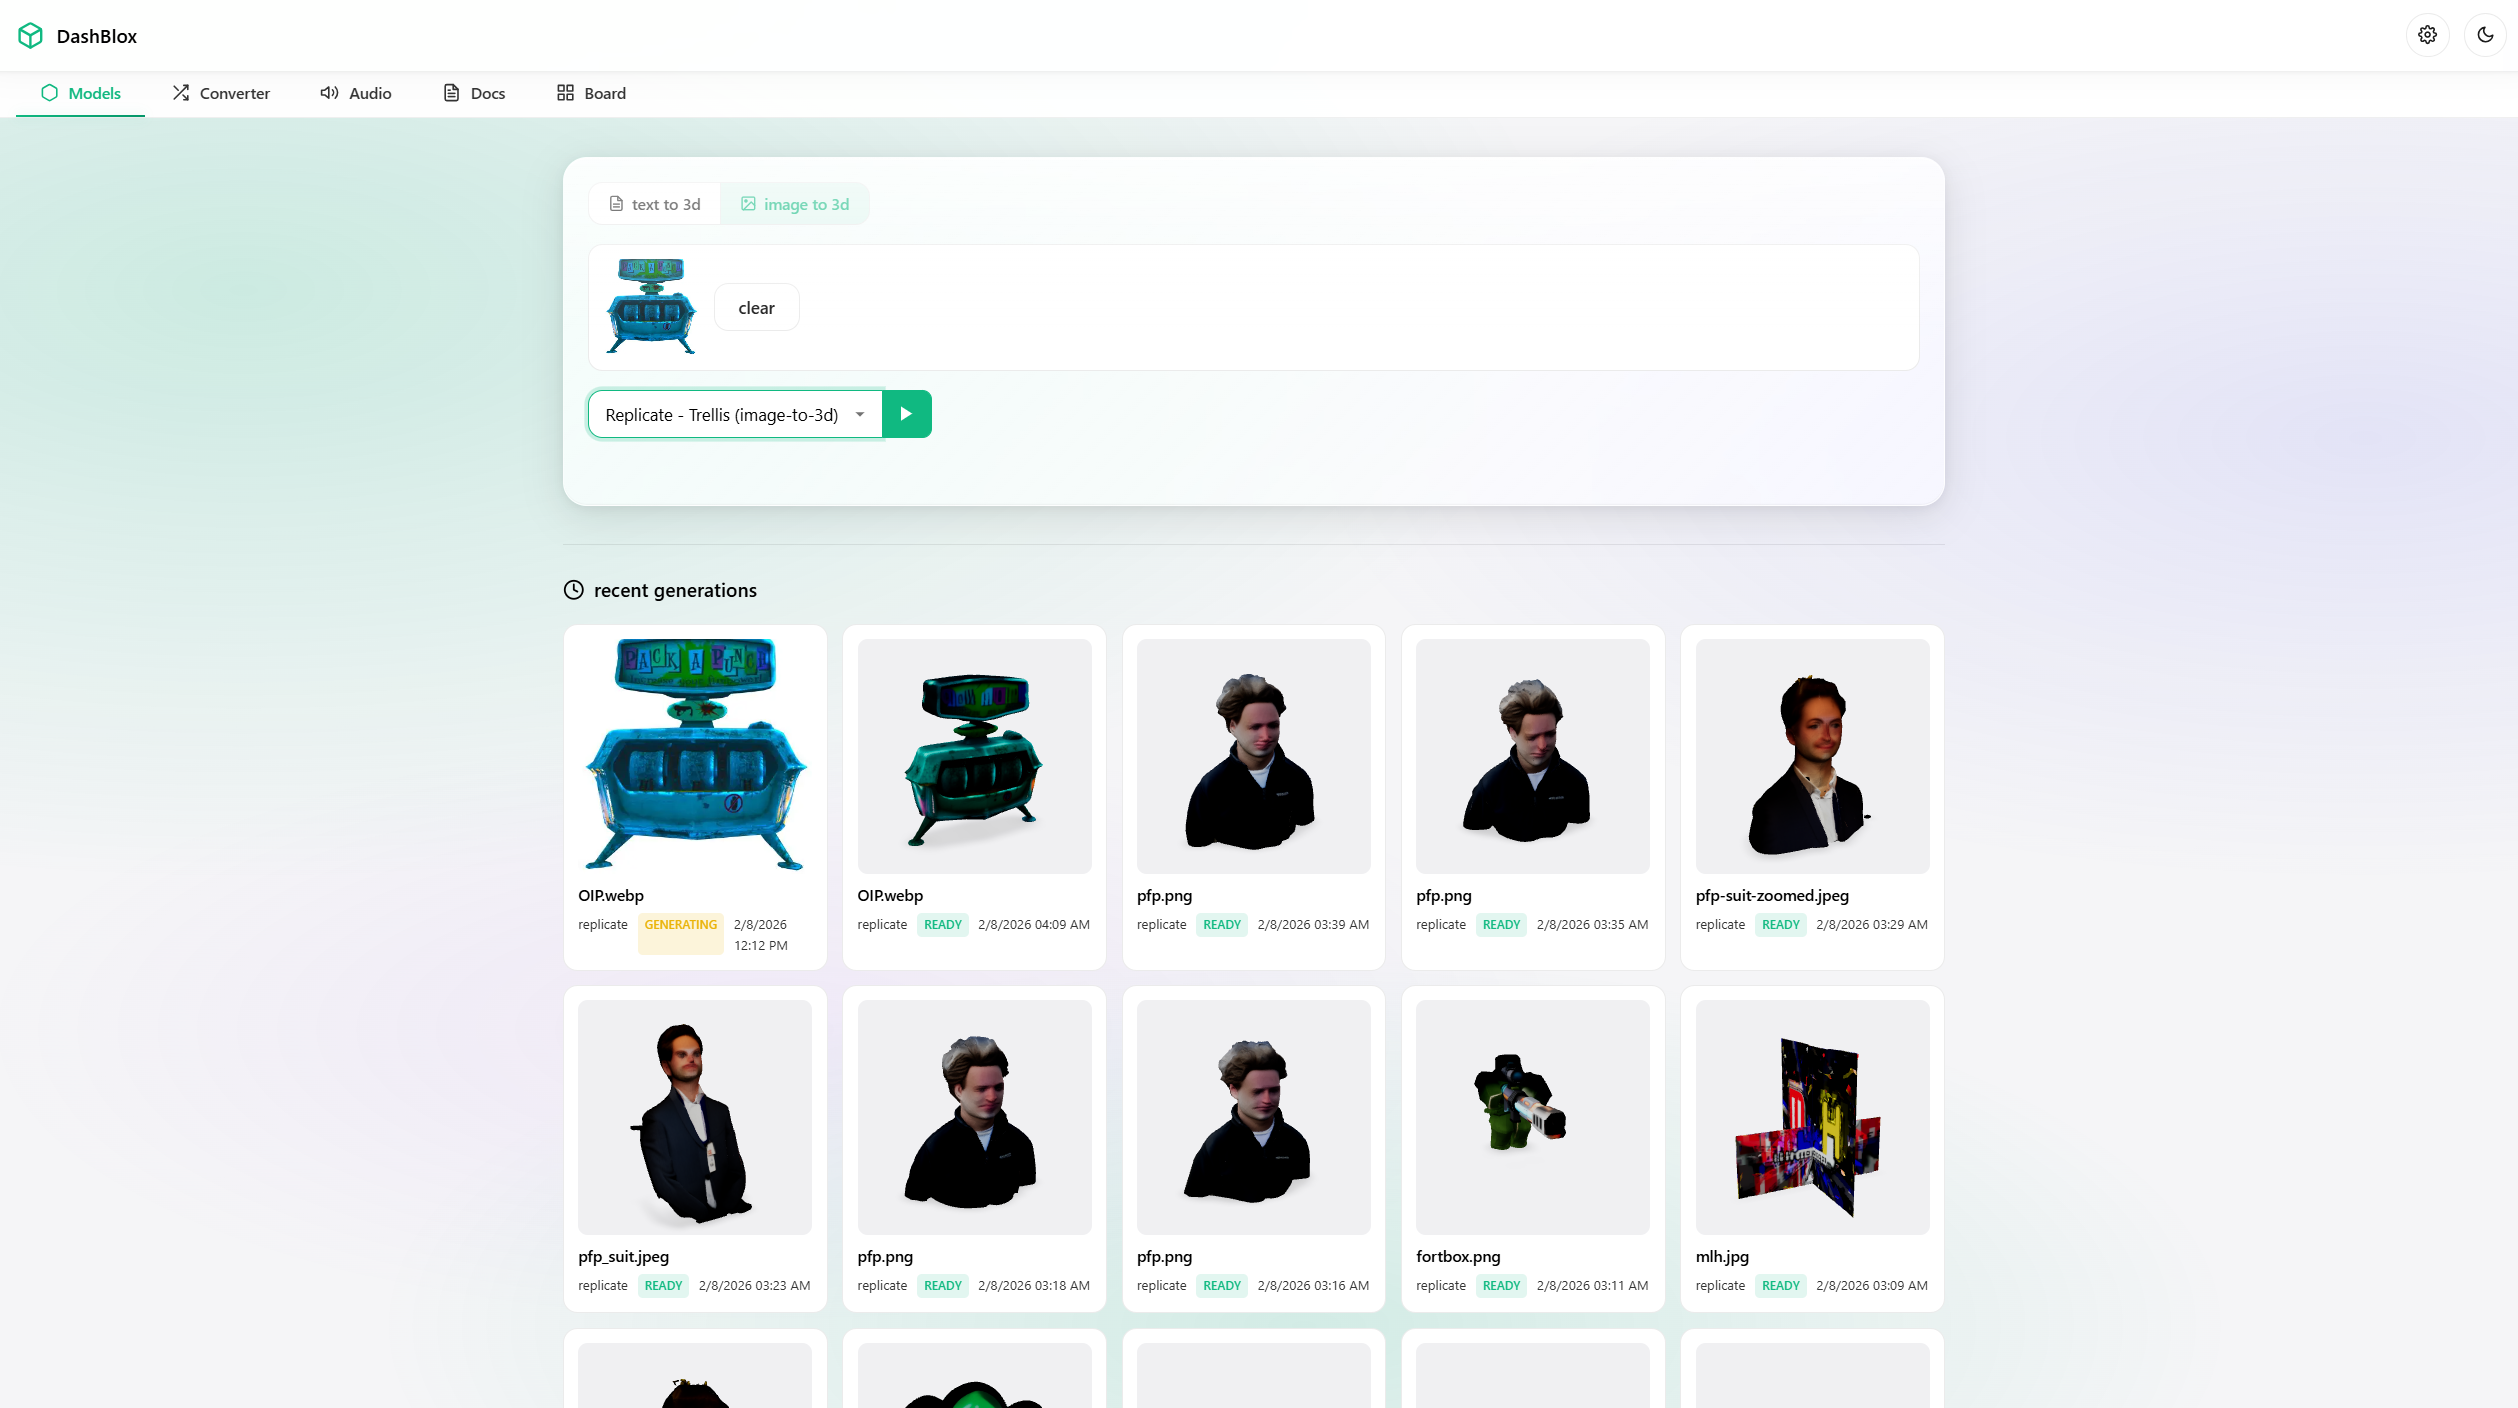Click the Docs document icon
2518x1408 pixels.
pyautogui.click(x=451, y=93)
